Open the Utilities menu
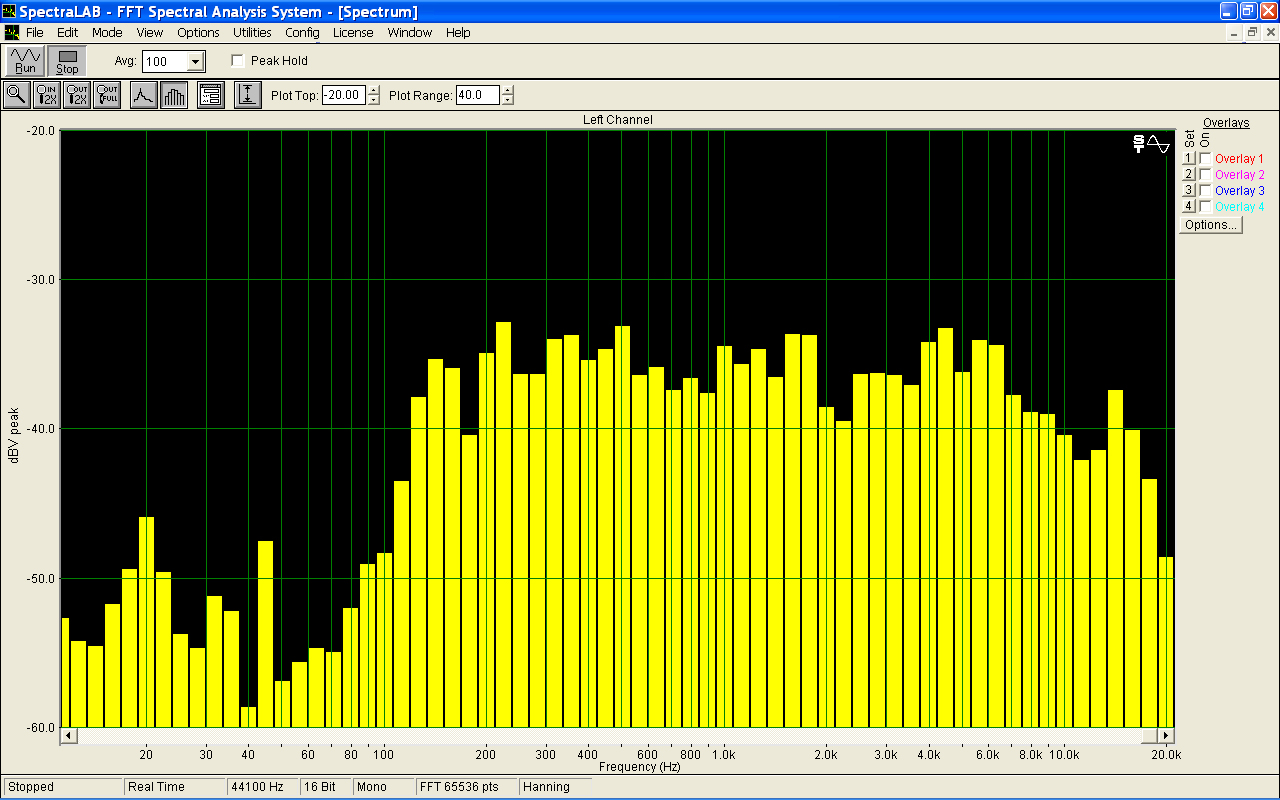Image resolution: width=1280 pixels, height=800 pixels. pos(252,33)
